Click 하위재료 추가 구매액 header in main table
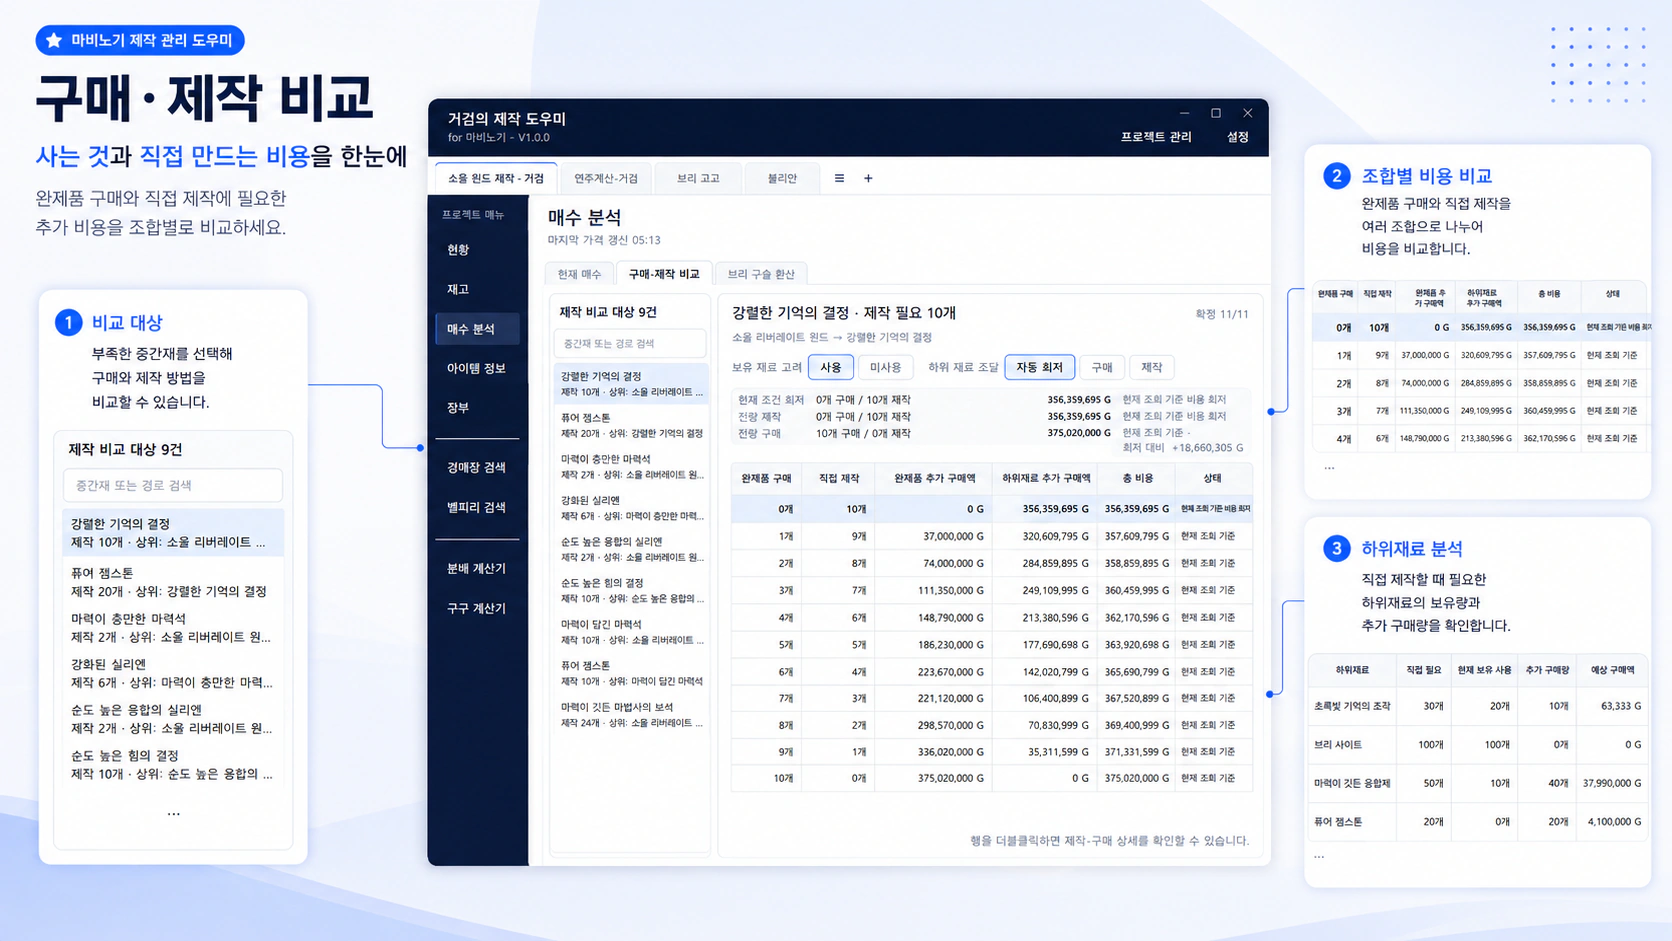 [x=1045, y=478]
